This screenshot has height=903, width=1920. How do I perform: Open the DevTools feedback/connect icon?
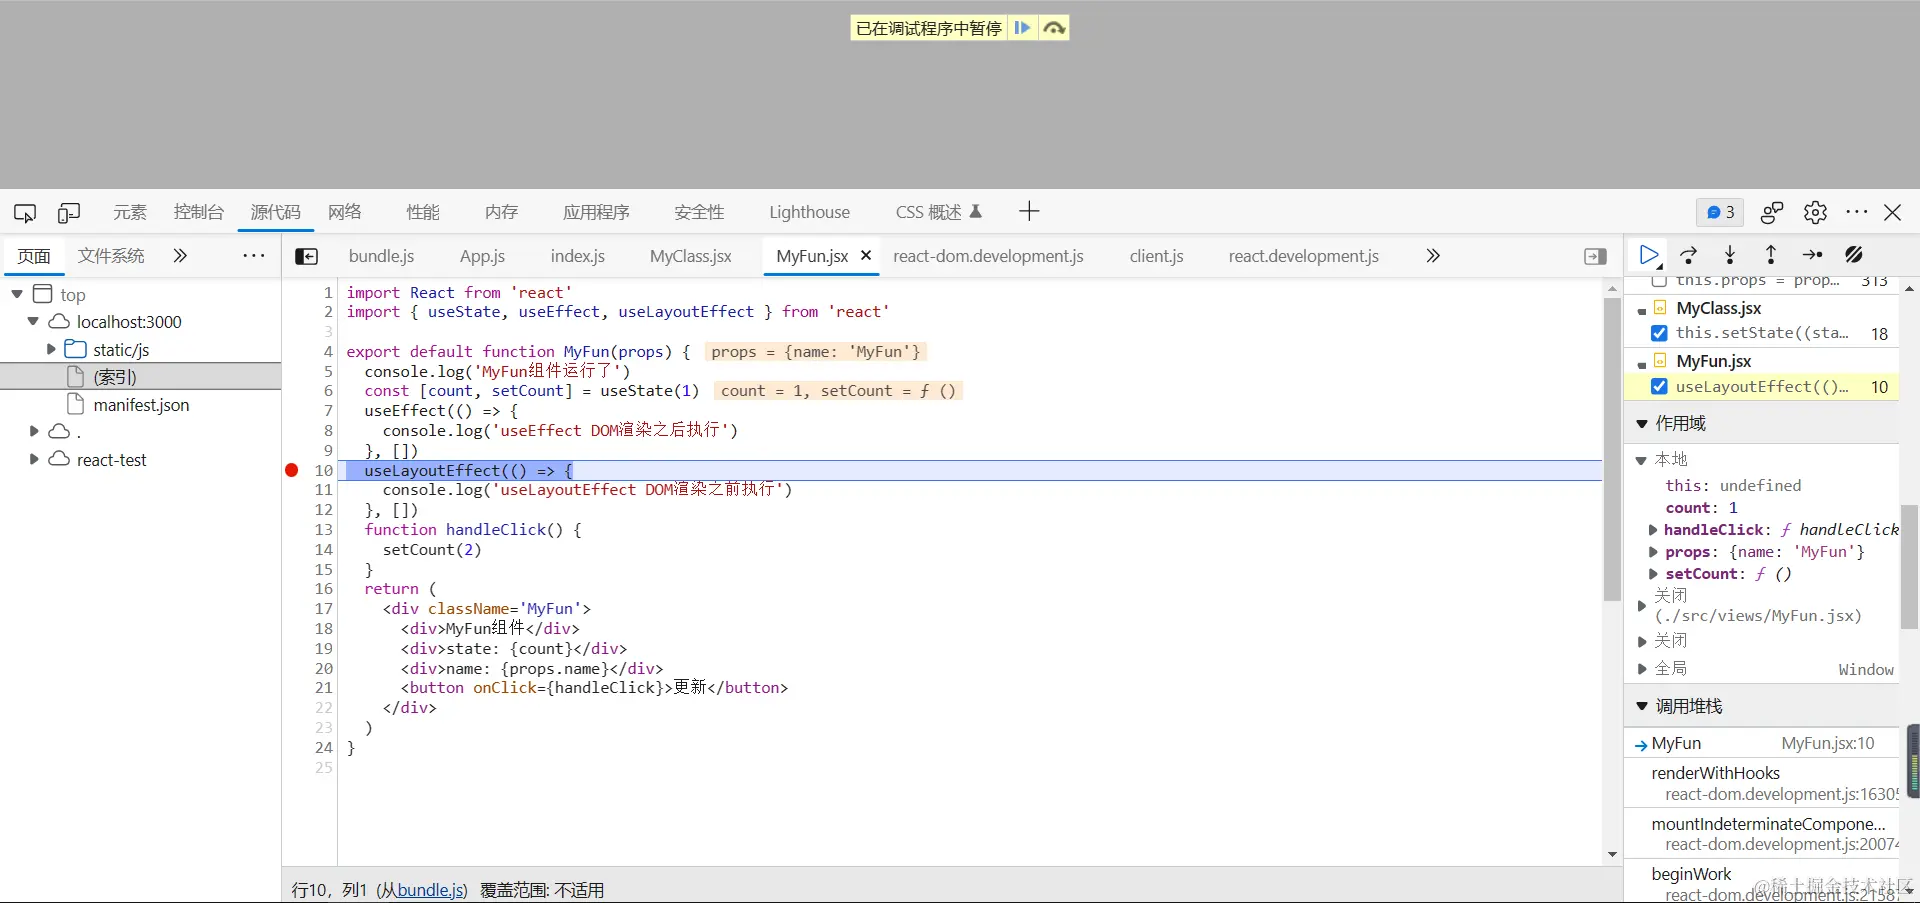[1772, 212]
